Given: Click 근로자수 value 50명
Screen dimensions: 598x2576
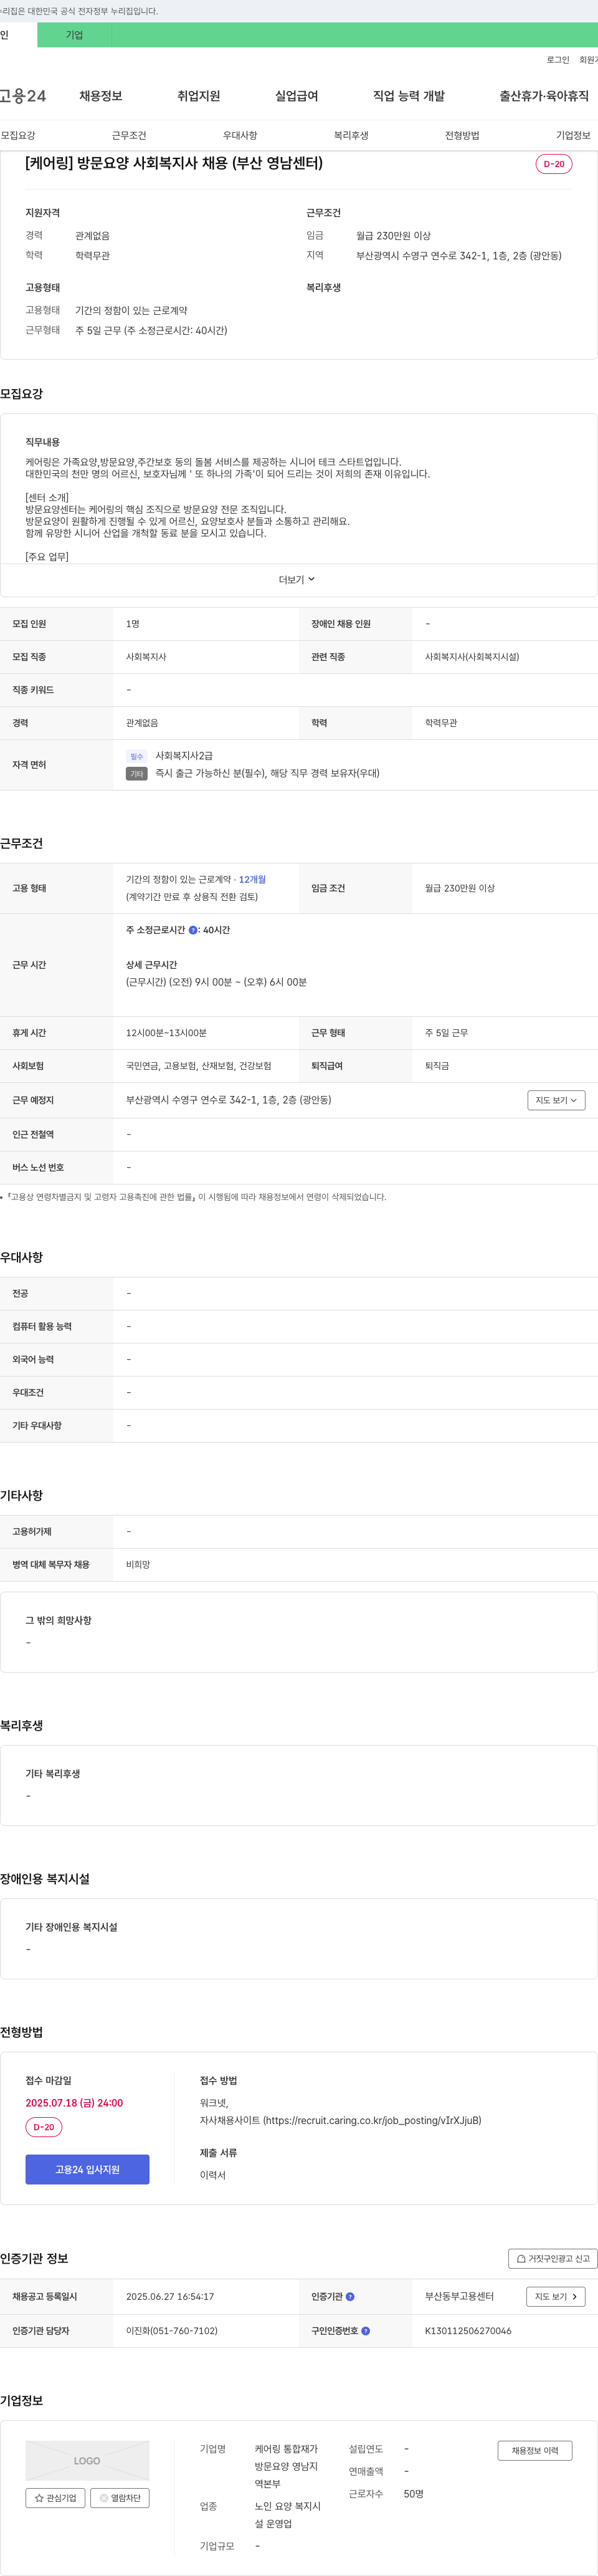Looking at the screenshot, I should click(x=414, y=2494).
